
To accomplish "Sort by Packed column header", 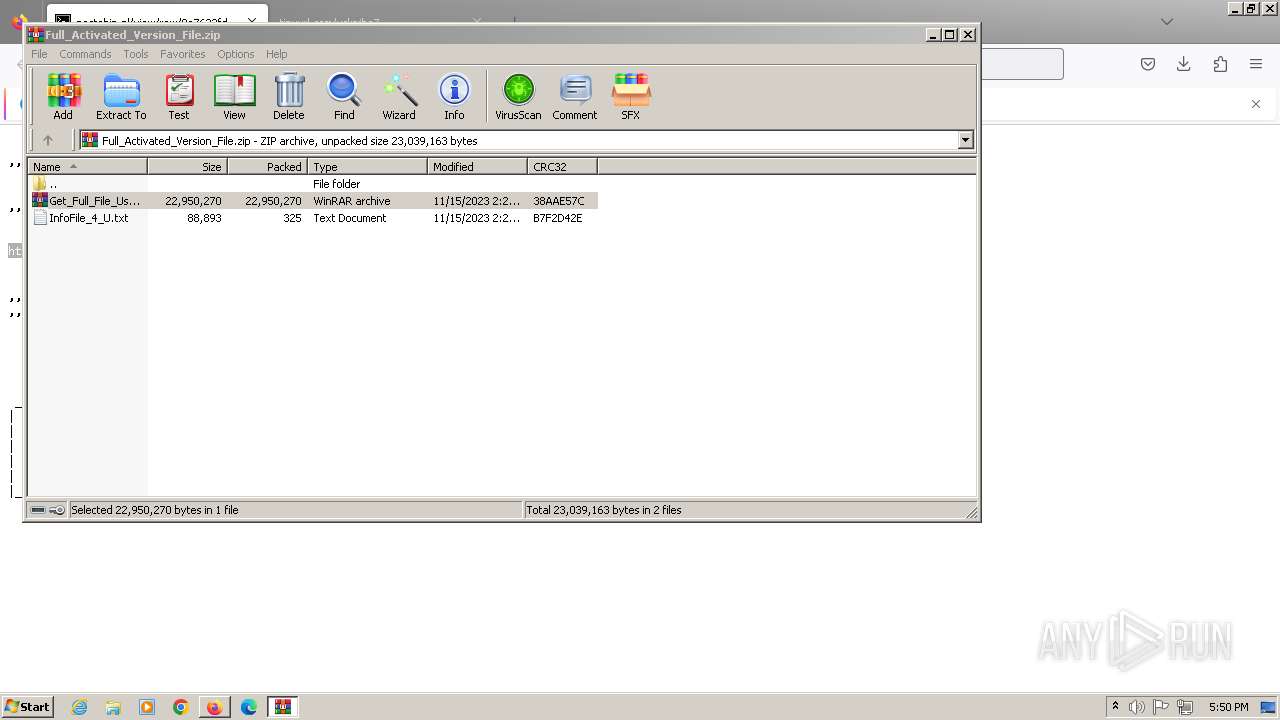I will pyautogui.click(x=268, y=167).
